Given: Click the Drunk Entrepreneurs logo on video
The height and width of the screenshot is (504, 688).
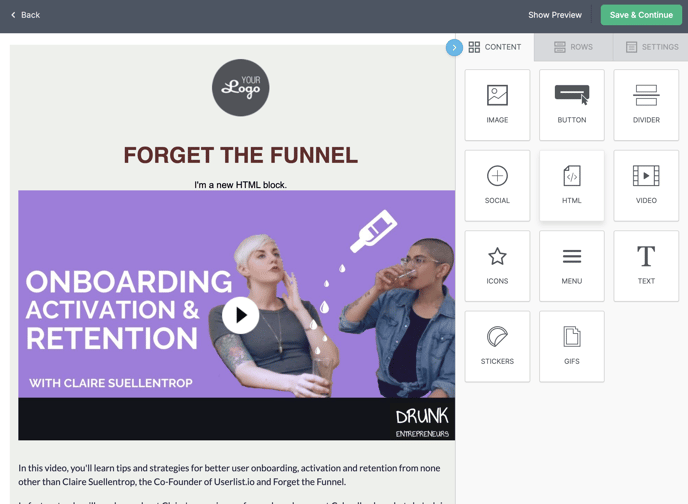Looking at the screenshot, I should 422,422.
